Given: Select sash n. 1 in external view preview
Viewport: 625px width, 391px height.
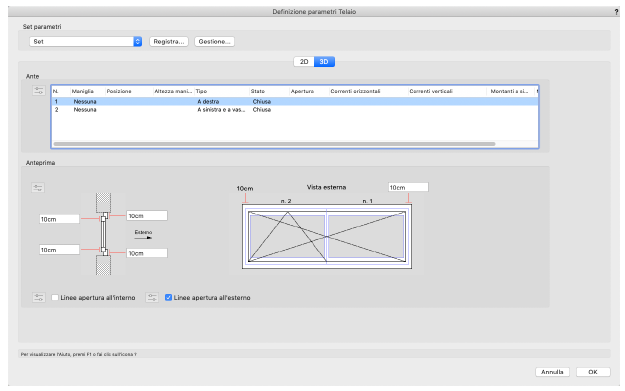Looking at the screenshot, I should [366, 237].
